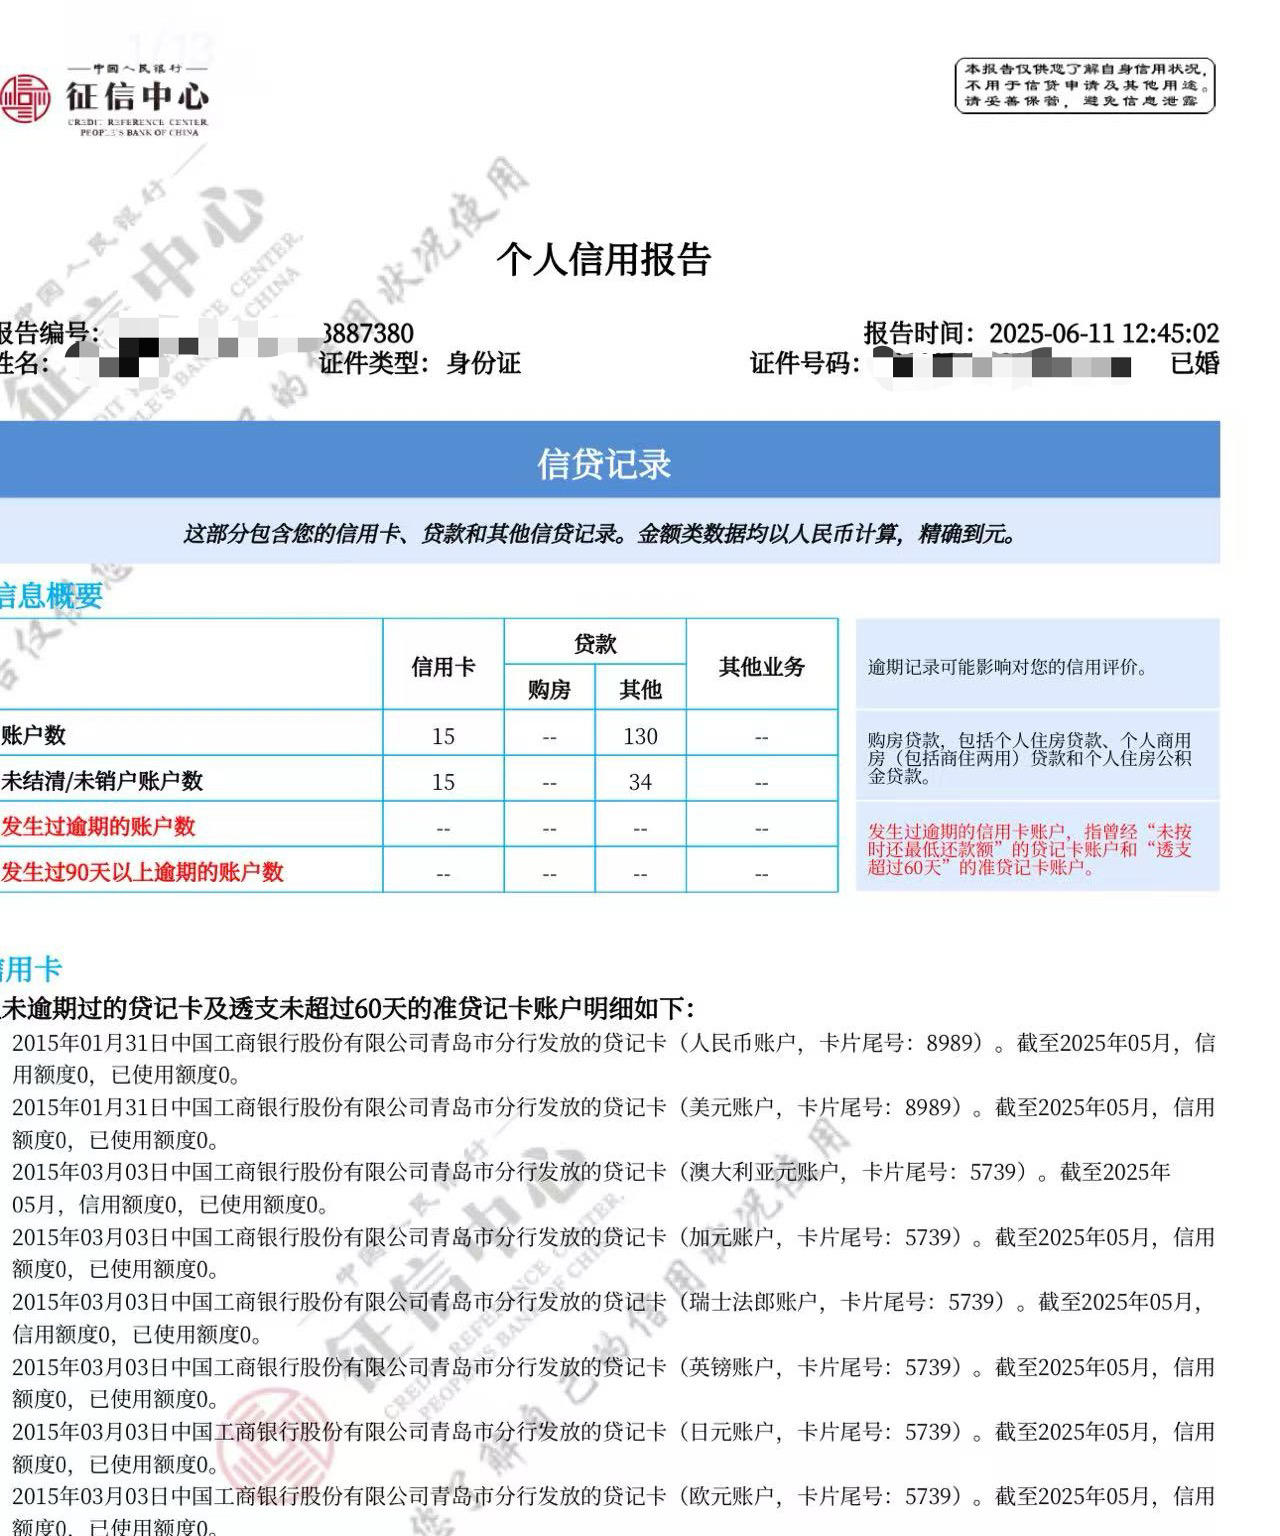Image resolution: width=1280 pixels, height=1536 pixels.
Task: Click the 信息概要 section heading
Action: click(50, 596)
